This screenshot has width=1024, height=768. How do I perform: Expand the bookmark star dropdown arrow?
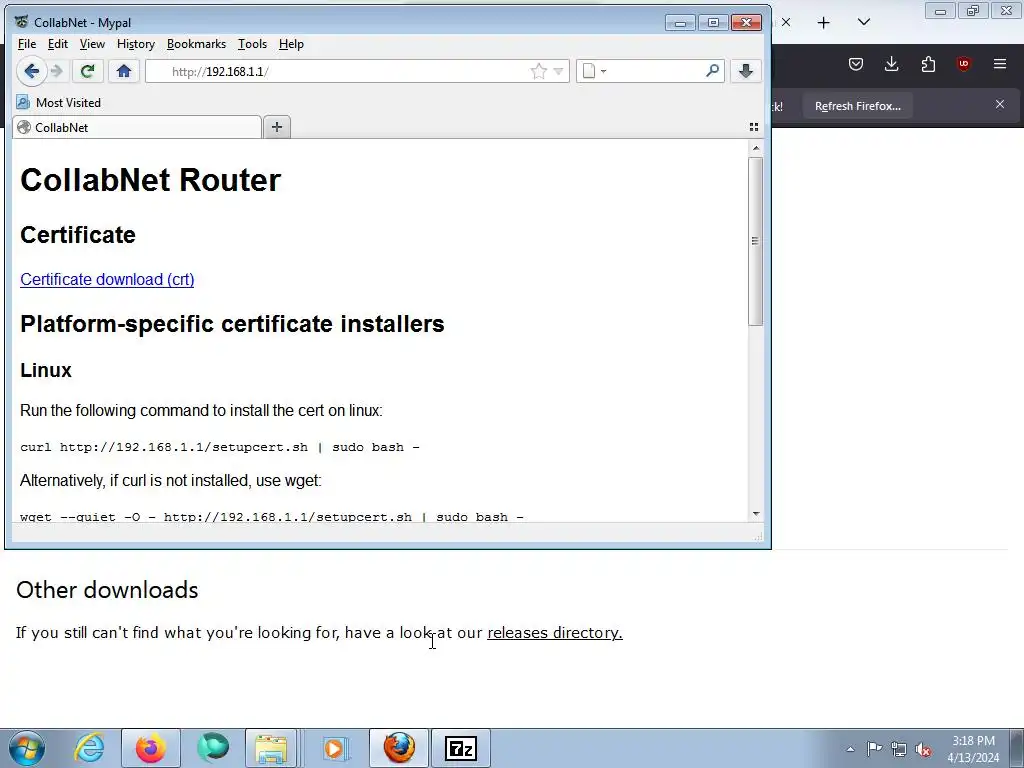(558, 71)
